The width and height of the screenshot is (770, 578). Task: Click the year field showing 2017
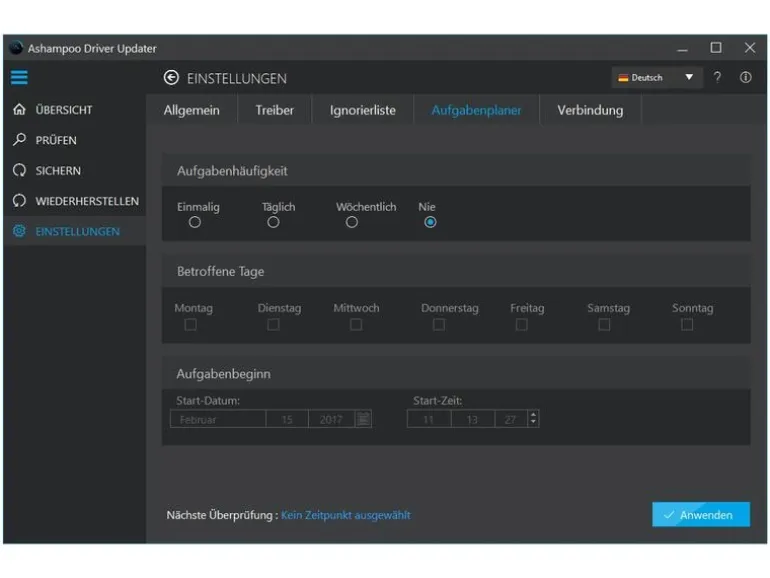(331, 419)
